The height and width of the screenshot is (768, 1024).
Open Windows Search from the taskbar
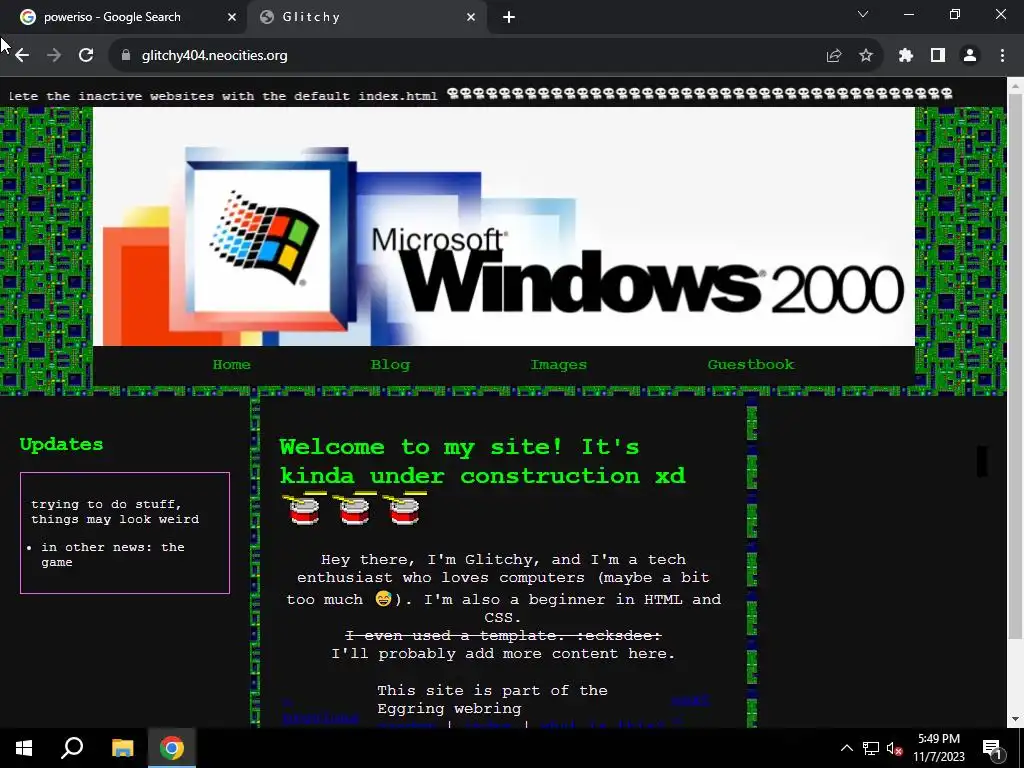tap(72, 748)
